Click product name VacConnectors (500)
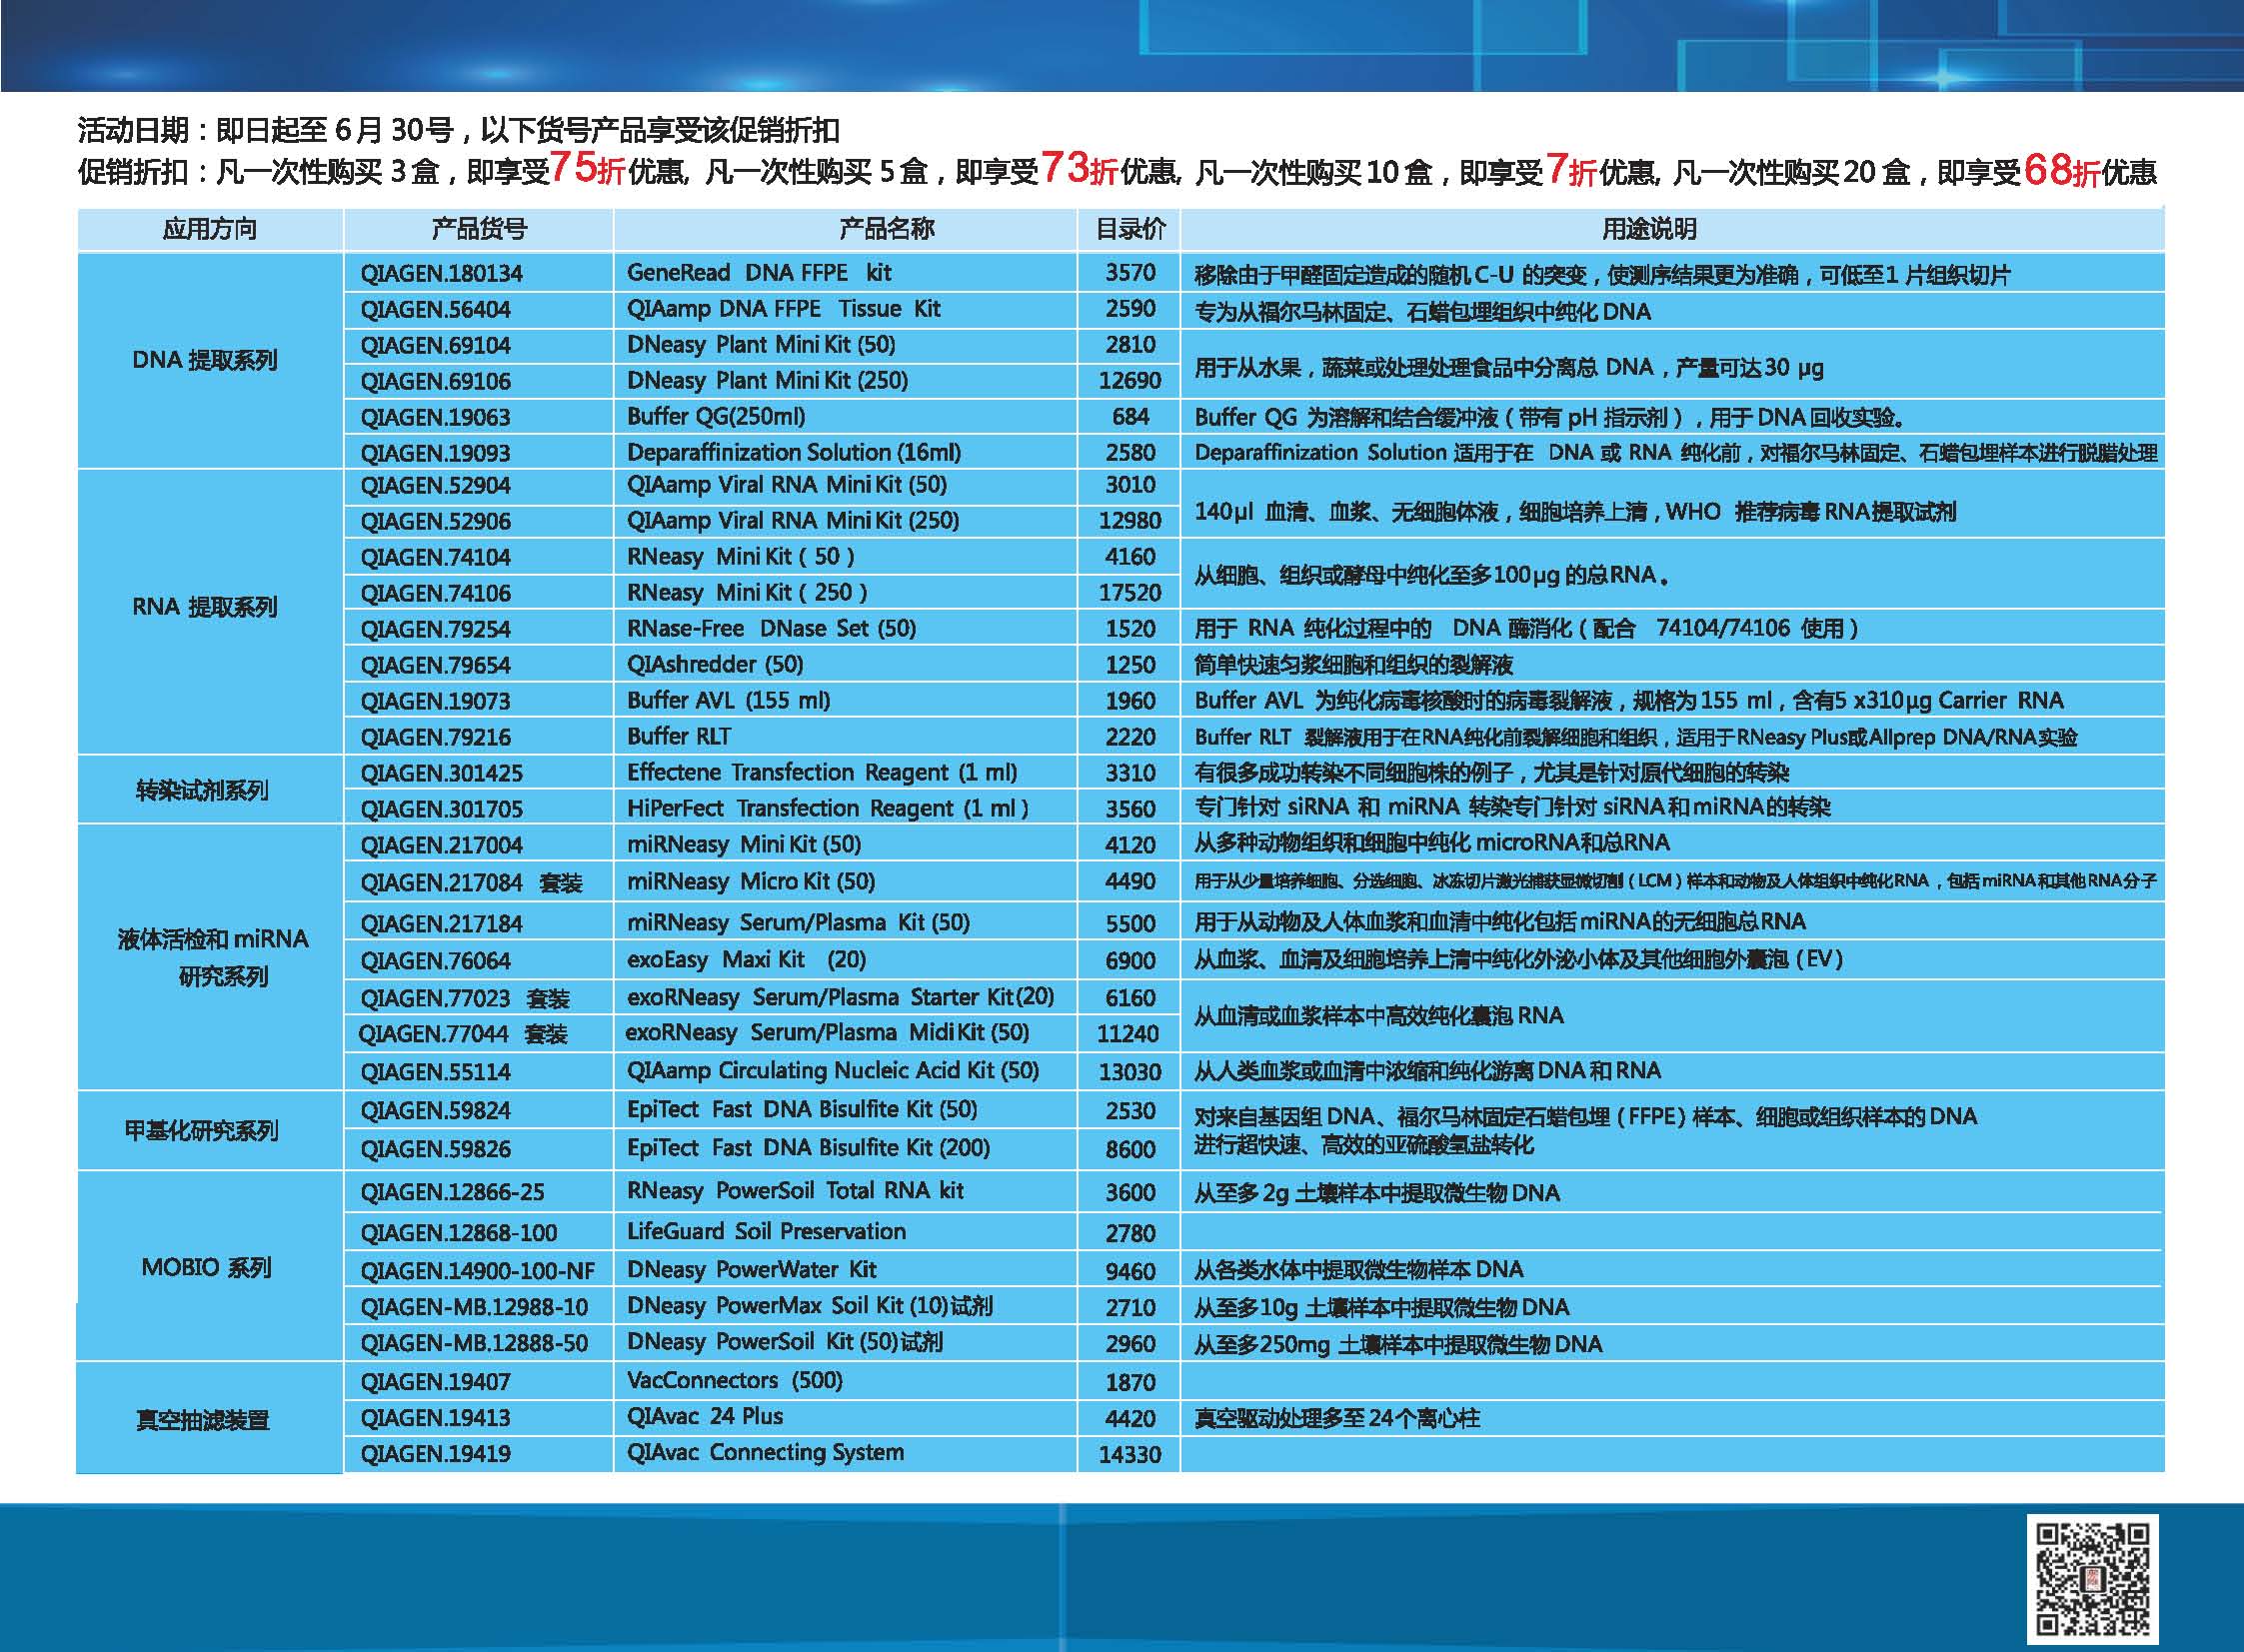The image size is (2244, 1652). (x=735, y=1380)
